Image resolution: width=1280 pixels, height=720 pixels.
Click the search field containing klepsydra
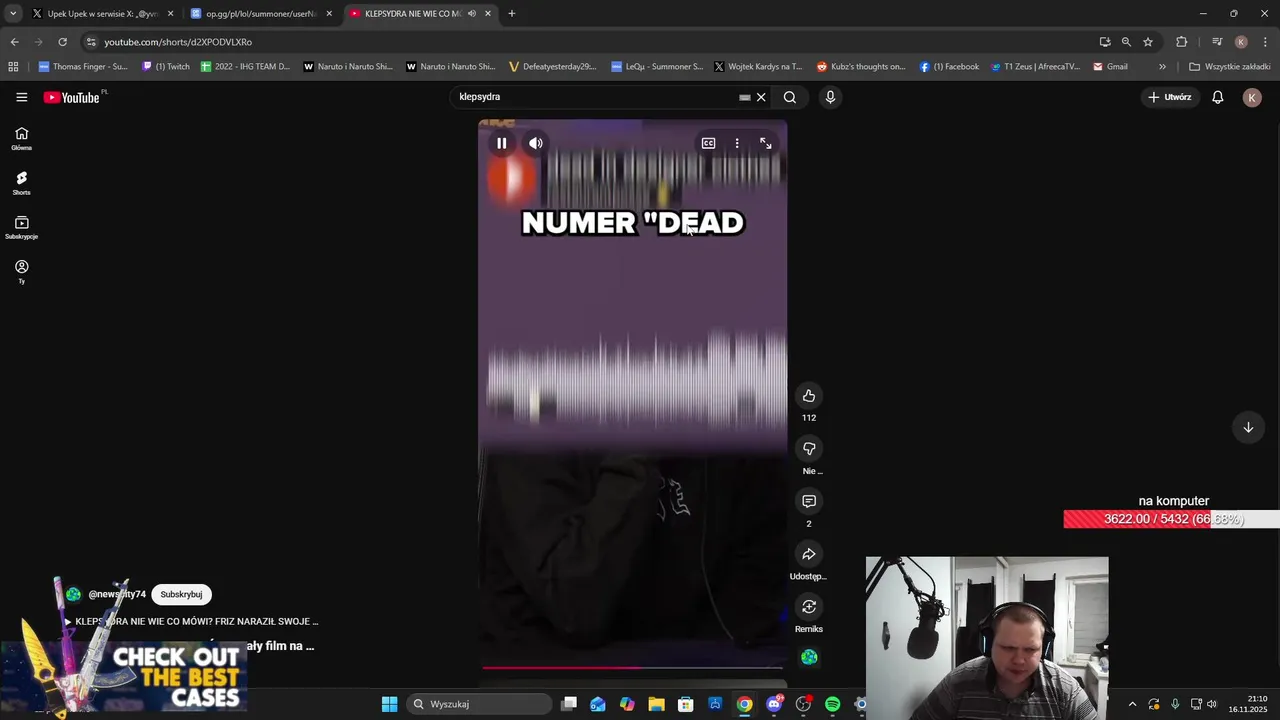[x=595, y=97]
